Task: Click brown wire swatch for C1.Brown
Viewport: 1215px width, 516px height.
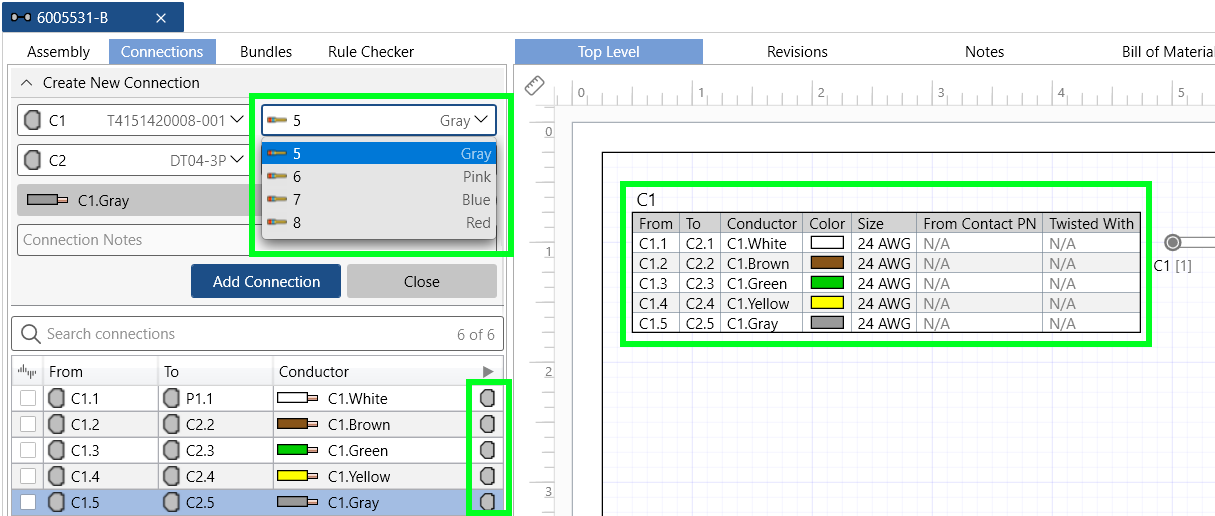Action: pos(297,424)
